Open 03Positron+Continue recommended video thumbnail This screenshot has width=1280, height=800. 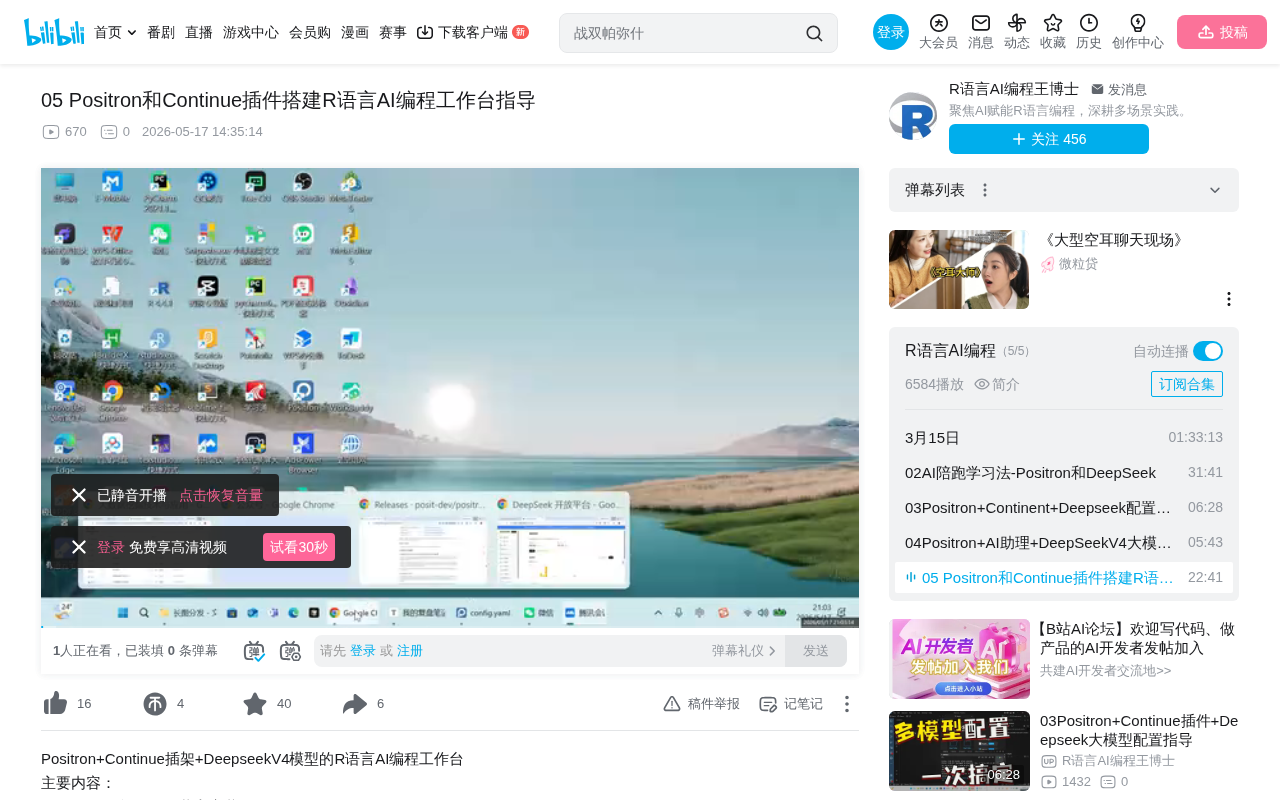coord(960,751)
